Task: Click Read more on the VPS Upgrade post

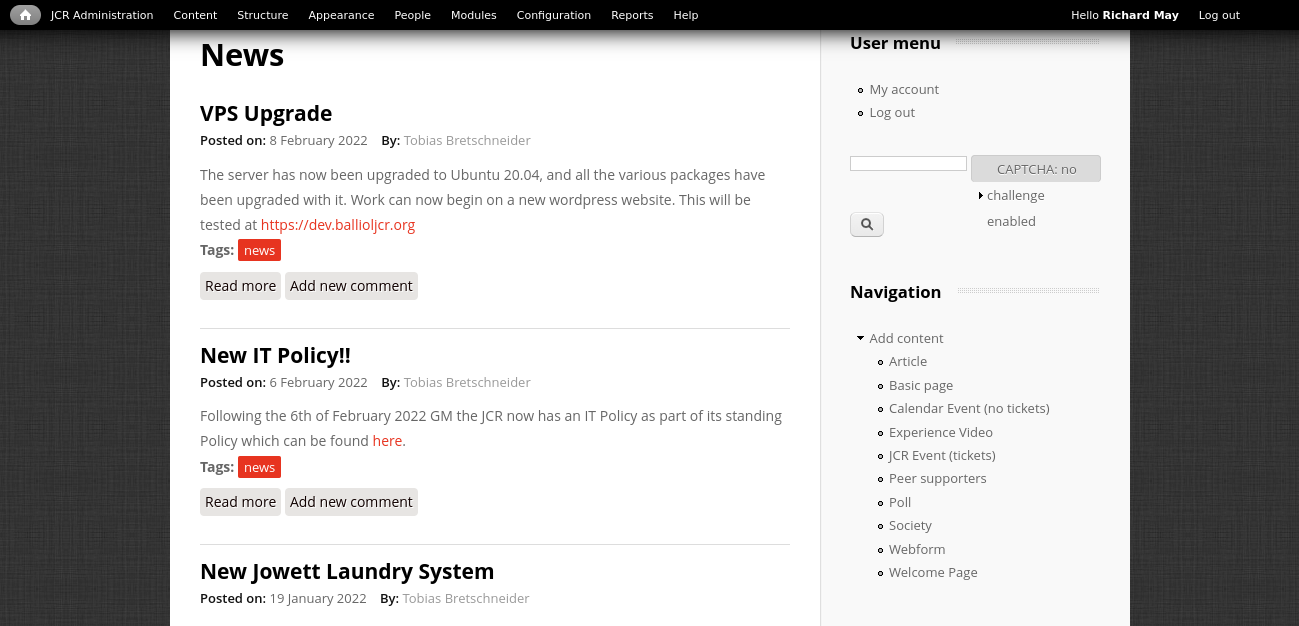Action: coord(240,286)
